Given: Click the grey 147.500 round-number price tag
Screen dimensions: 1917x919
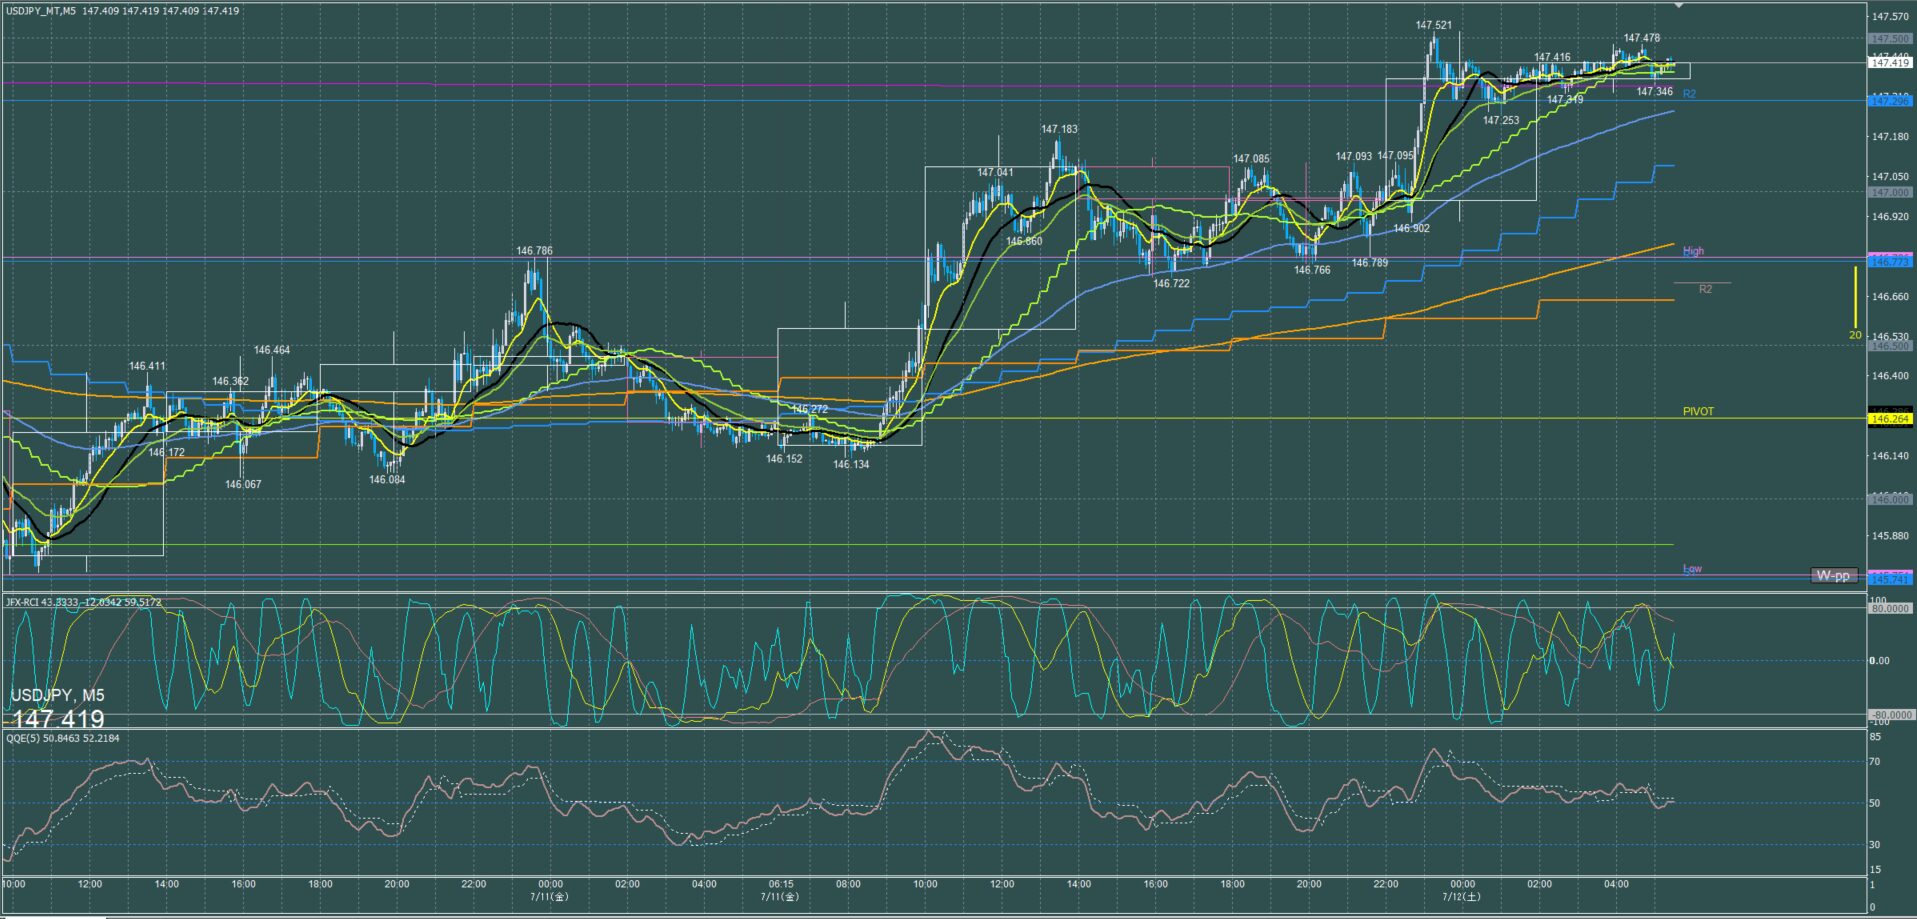Looking at the screenshot, I should [1890, 39].
